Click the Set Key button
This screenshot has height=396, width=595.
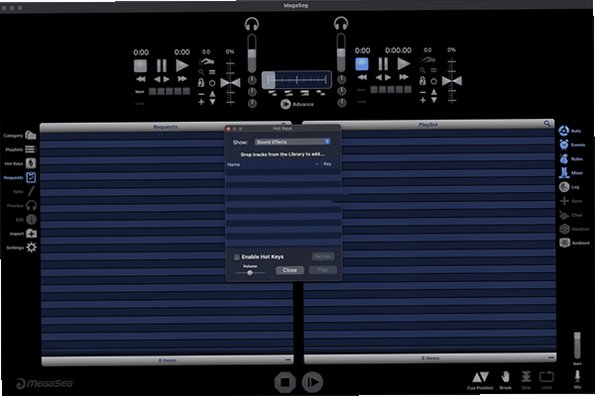click(323, 257)
